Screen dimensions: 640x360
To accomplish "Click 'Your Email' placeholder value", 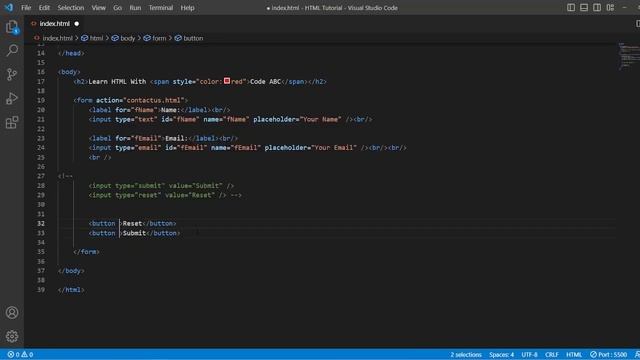I will point(334,148).
